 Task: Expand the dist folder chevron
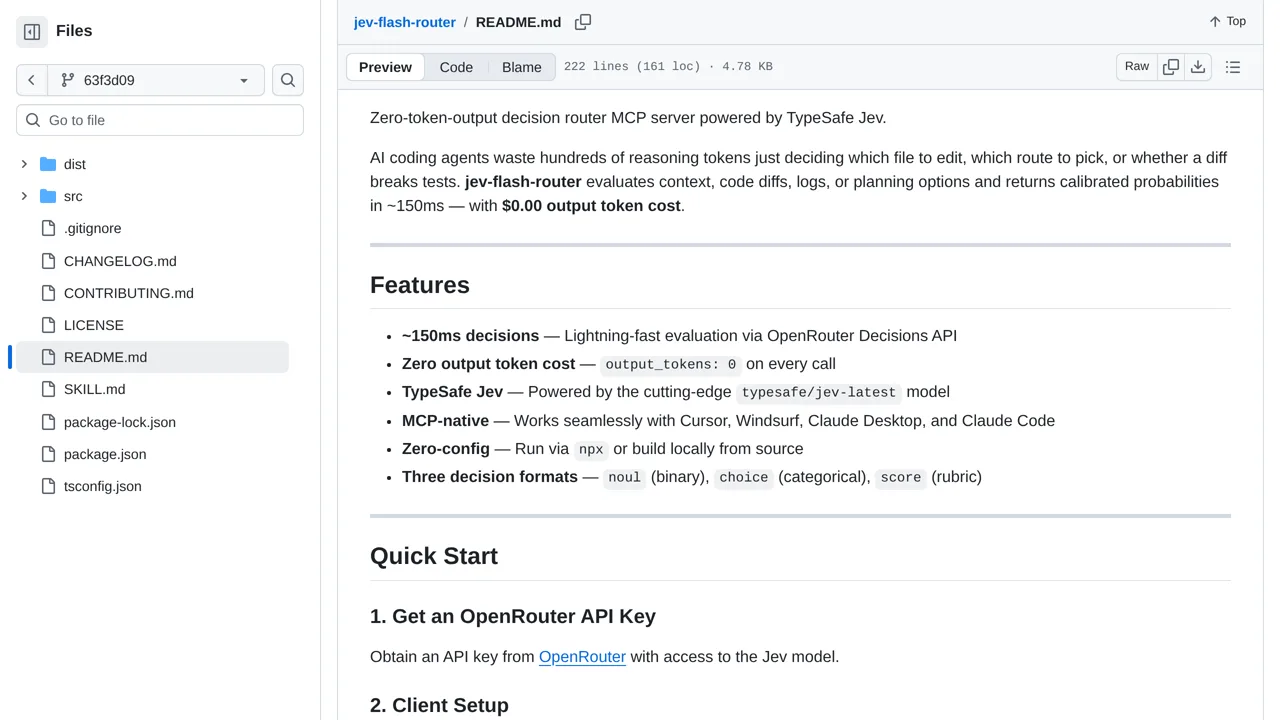click(24, 164)
